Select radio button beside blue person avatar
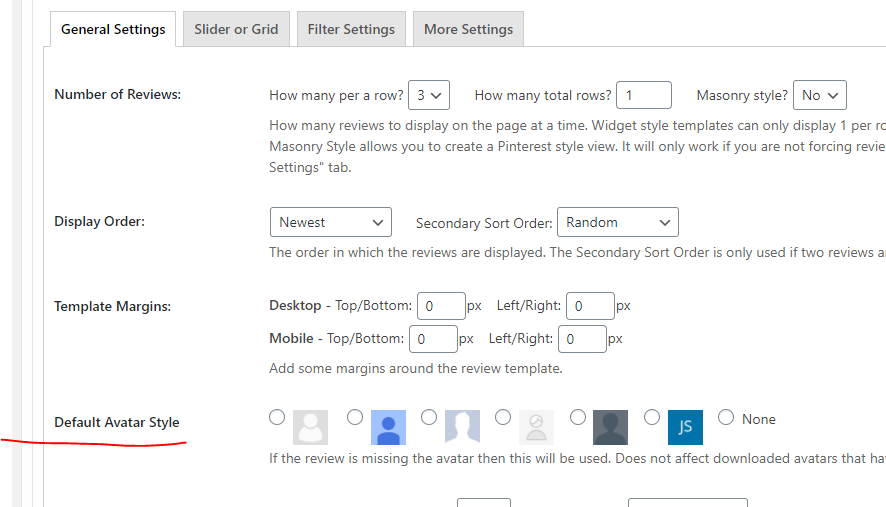886x507 pixels. click(x=355, y=417)
